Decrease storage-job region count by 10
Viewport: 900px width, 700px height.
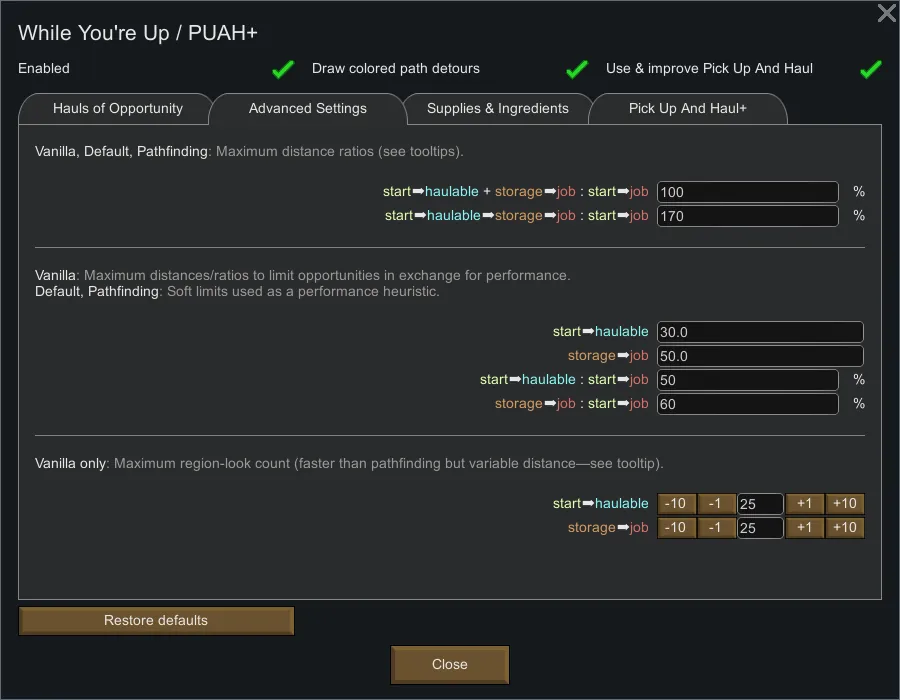tap(676, 528)
